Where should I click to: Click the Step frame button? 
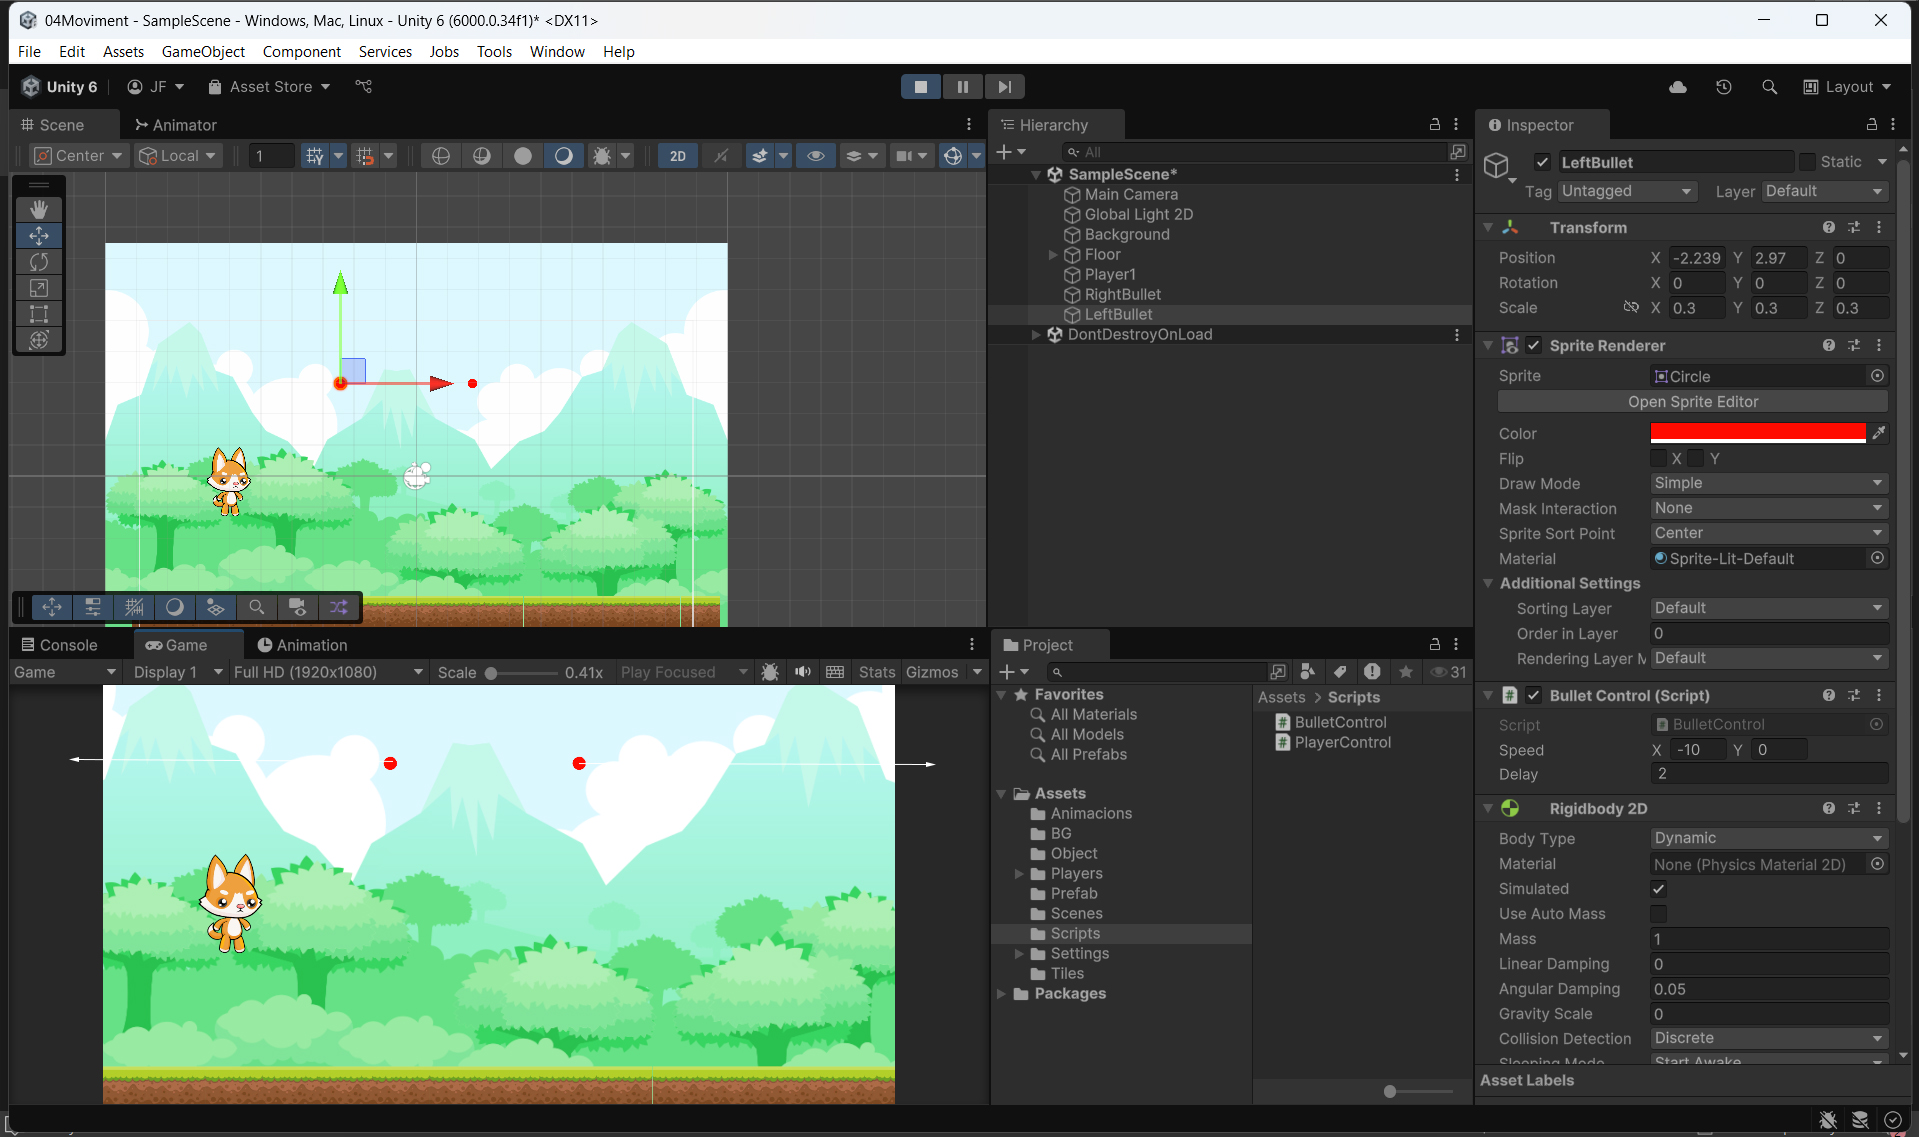[x=1004, y=87]
